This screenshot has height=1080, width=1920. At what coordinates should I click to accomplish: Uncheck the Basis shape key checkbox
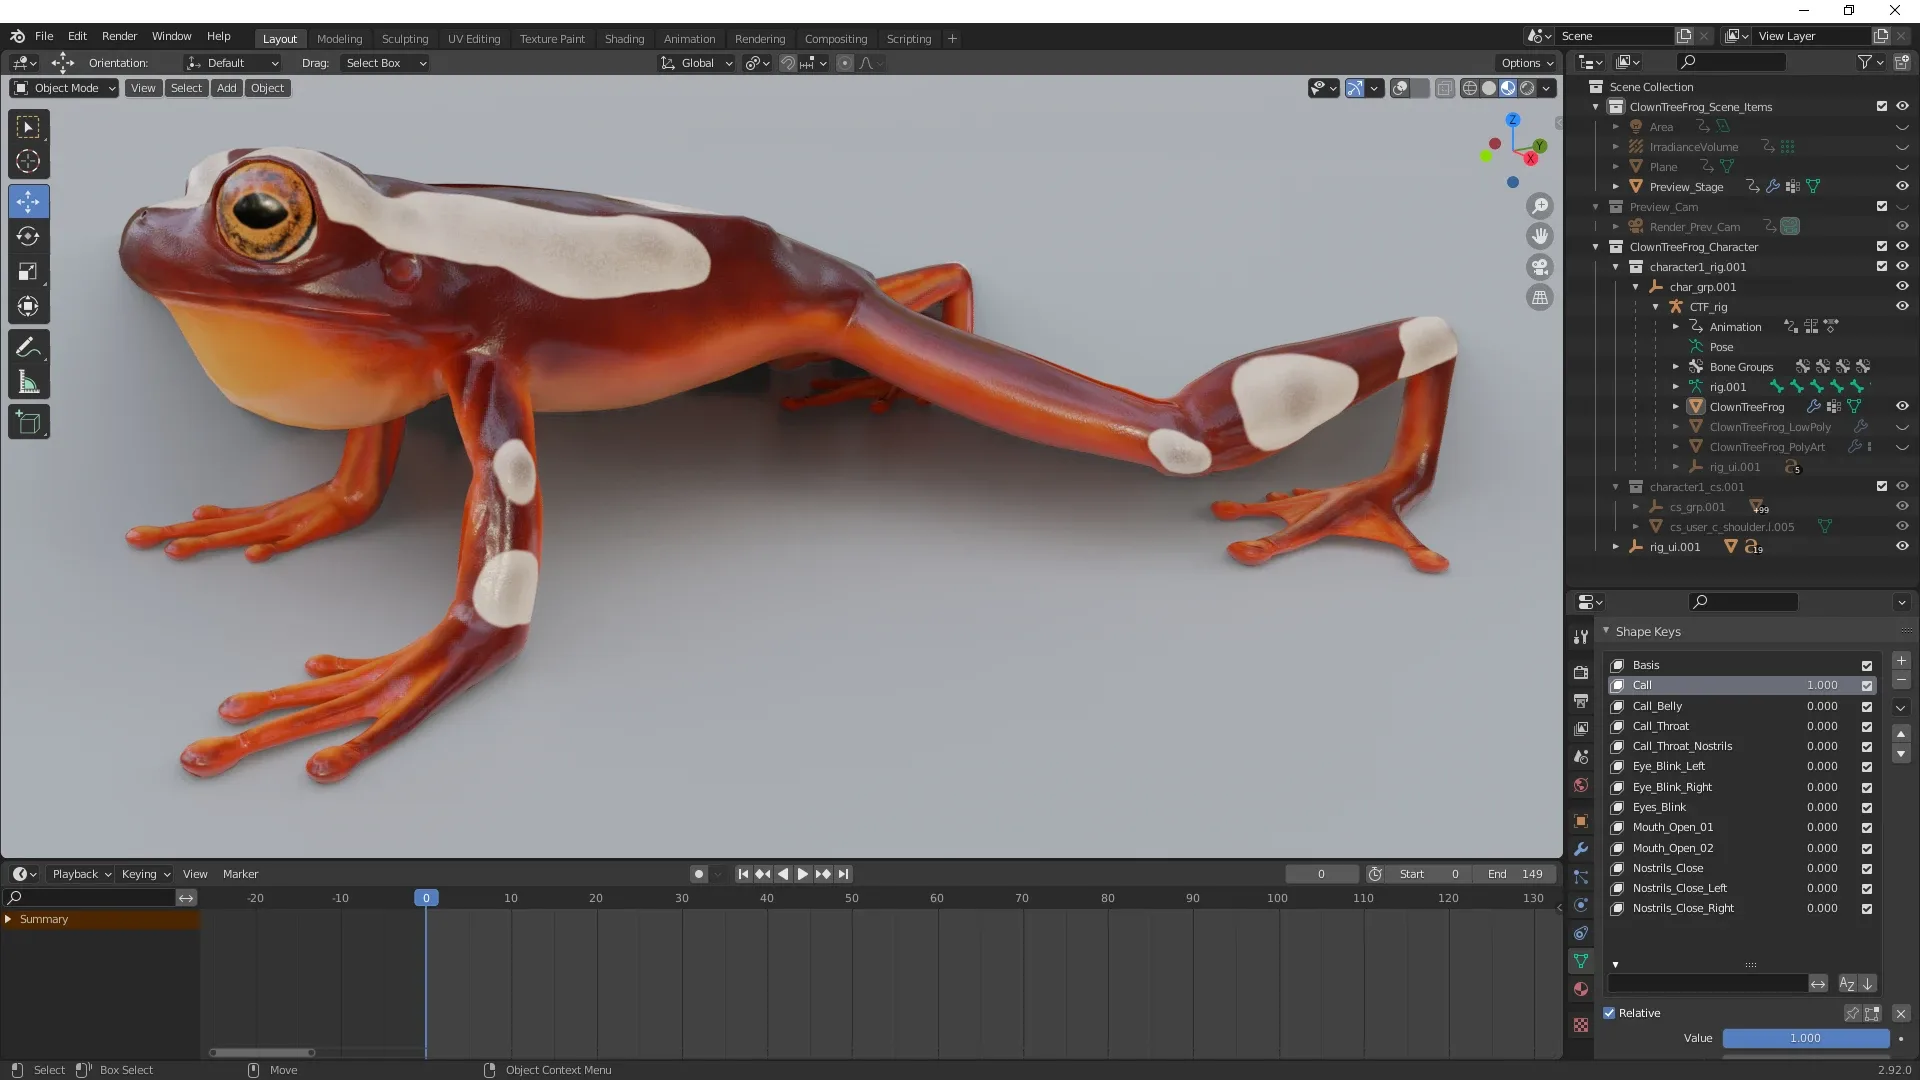(x=1867, y=666)
